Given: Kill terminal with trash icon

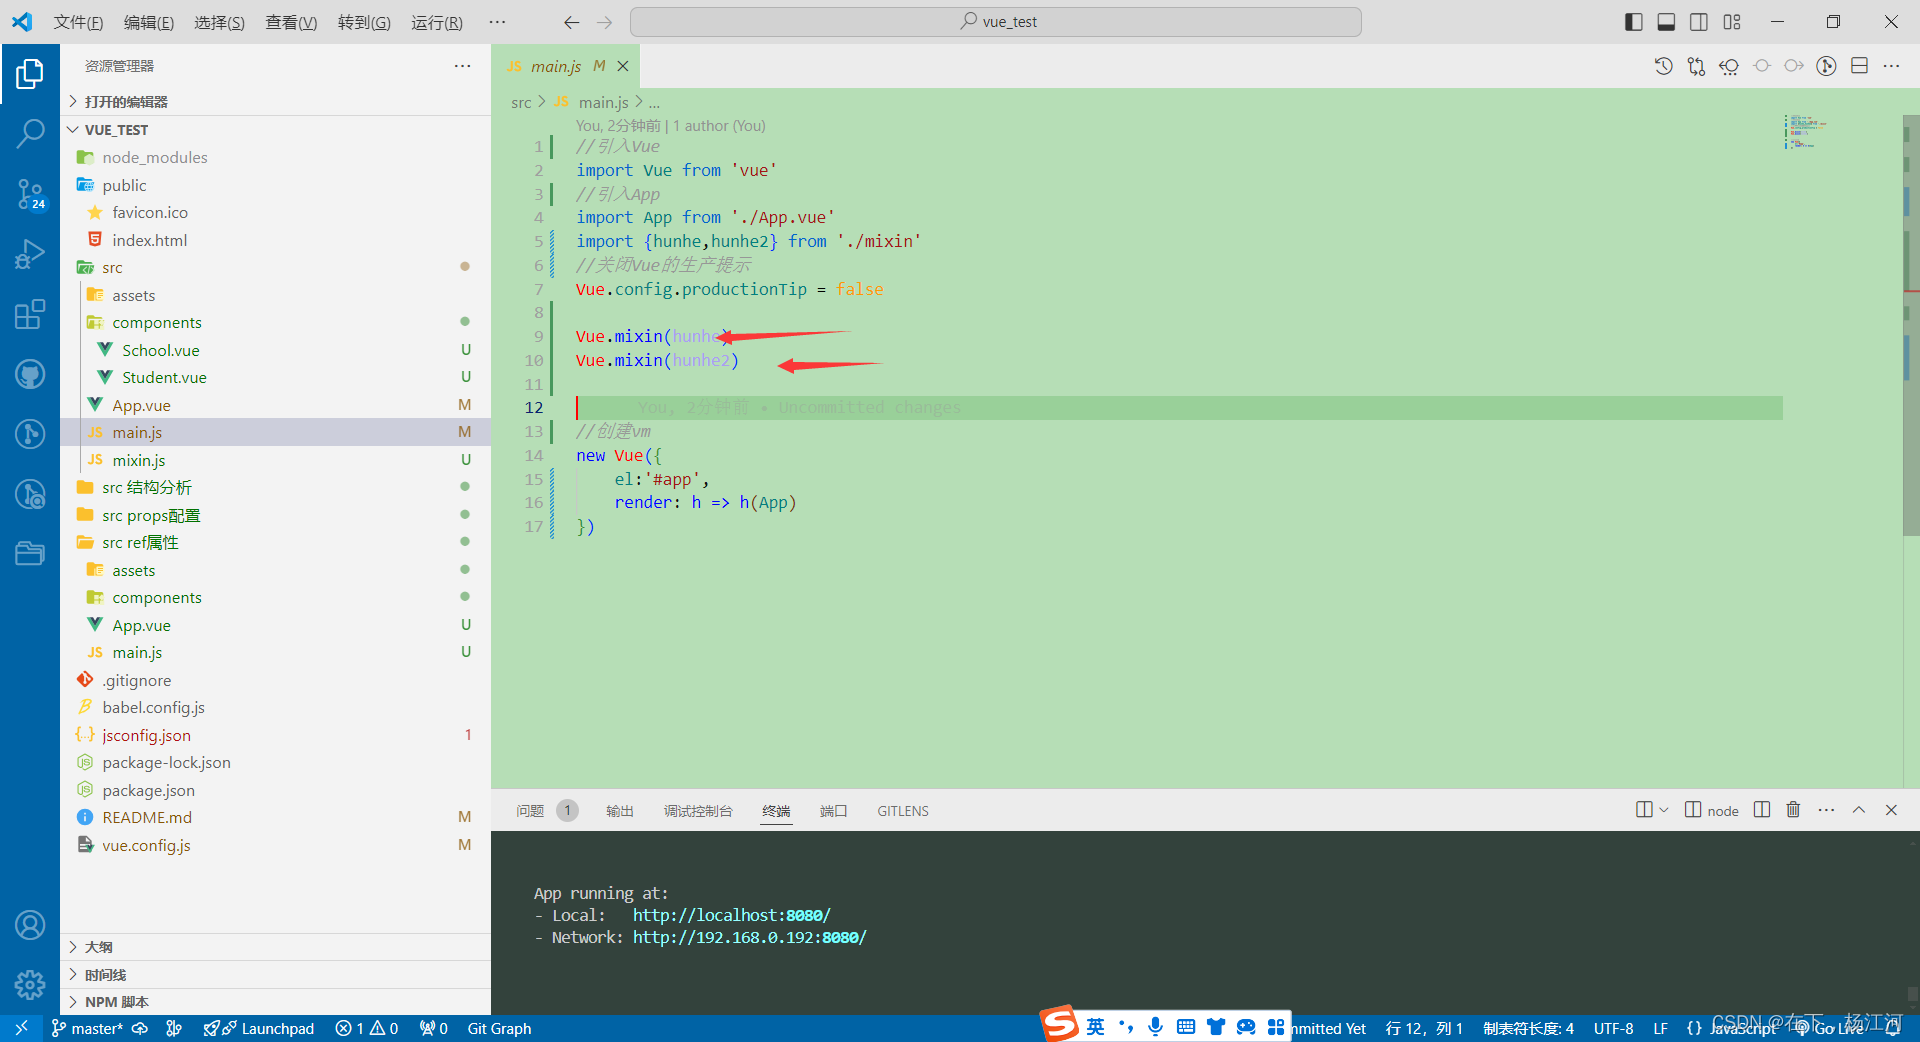Looking at the screenshot, I should 1793,810.
